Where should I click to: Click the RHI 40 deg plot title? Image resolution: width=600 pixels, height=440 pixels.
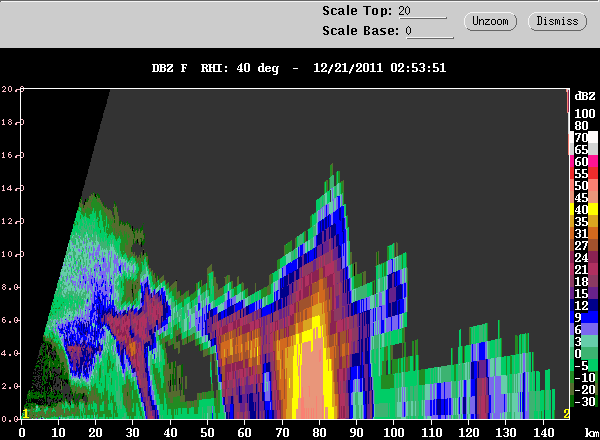298,68
